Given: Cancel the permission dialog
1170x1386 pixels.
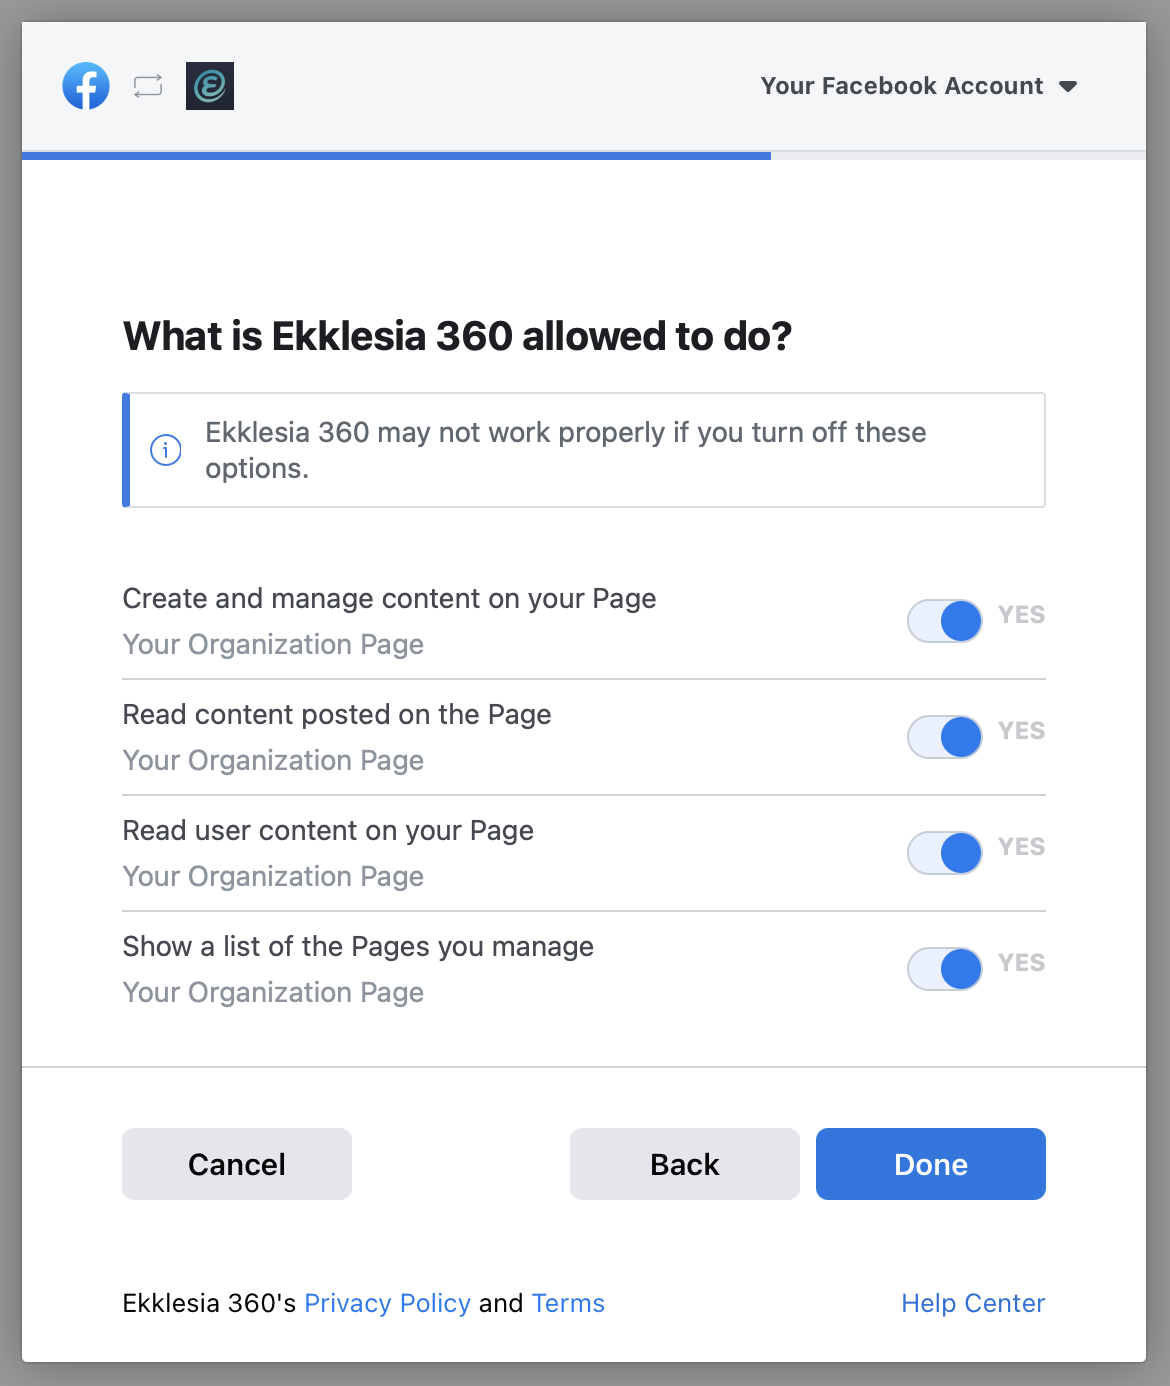Looking at the screenshot, I should (x=237, y=1164).
